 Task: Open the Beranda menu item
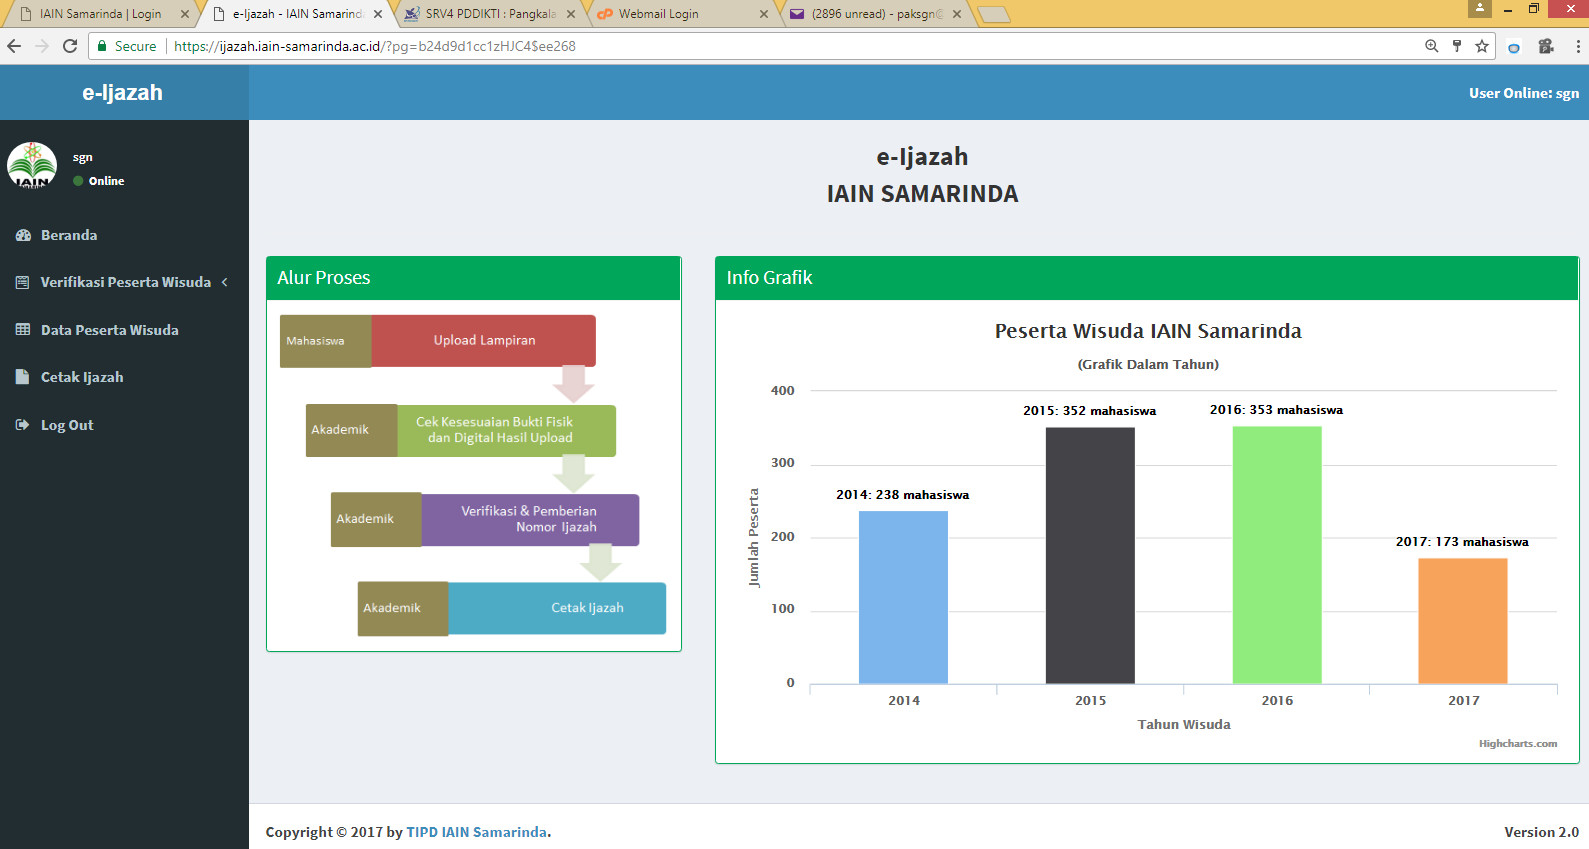pos(124,235)
